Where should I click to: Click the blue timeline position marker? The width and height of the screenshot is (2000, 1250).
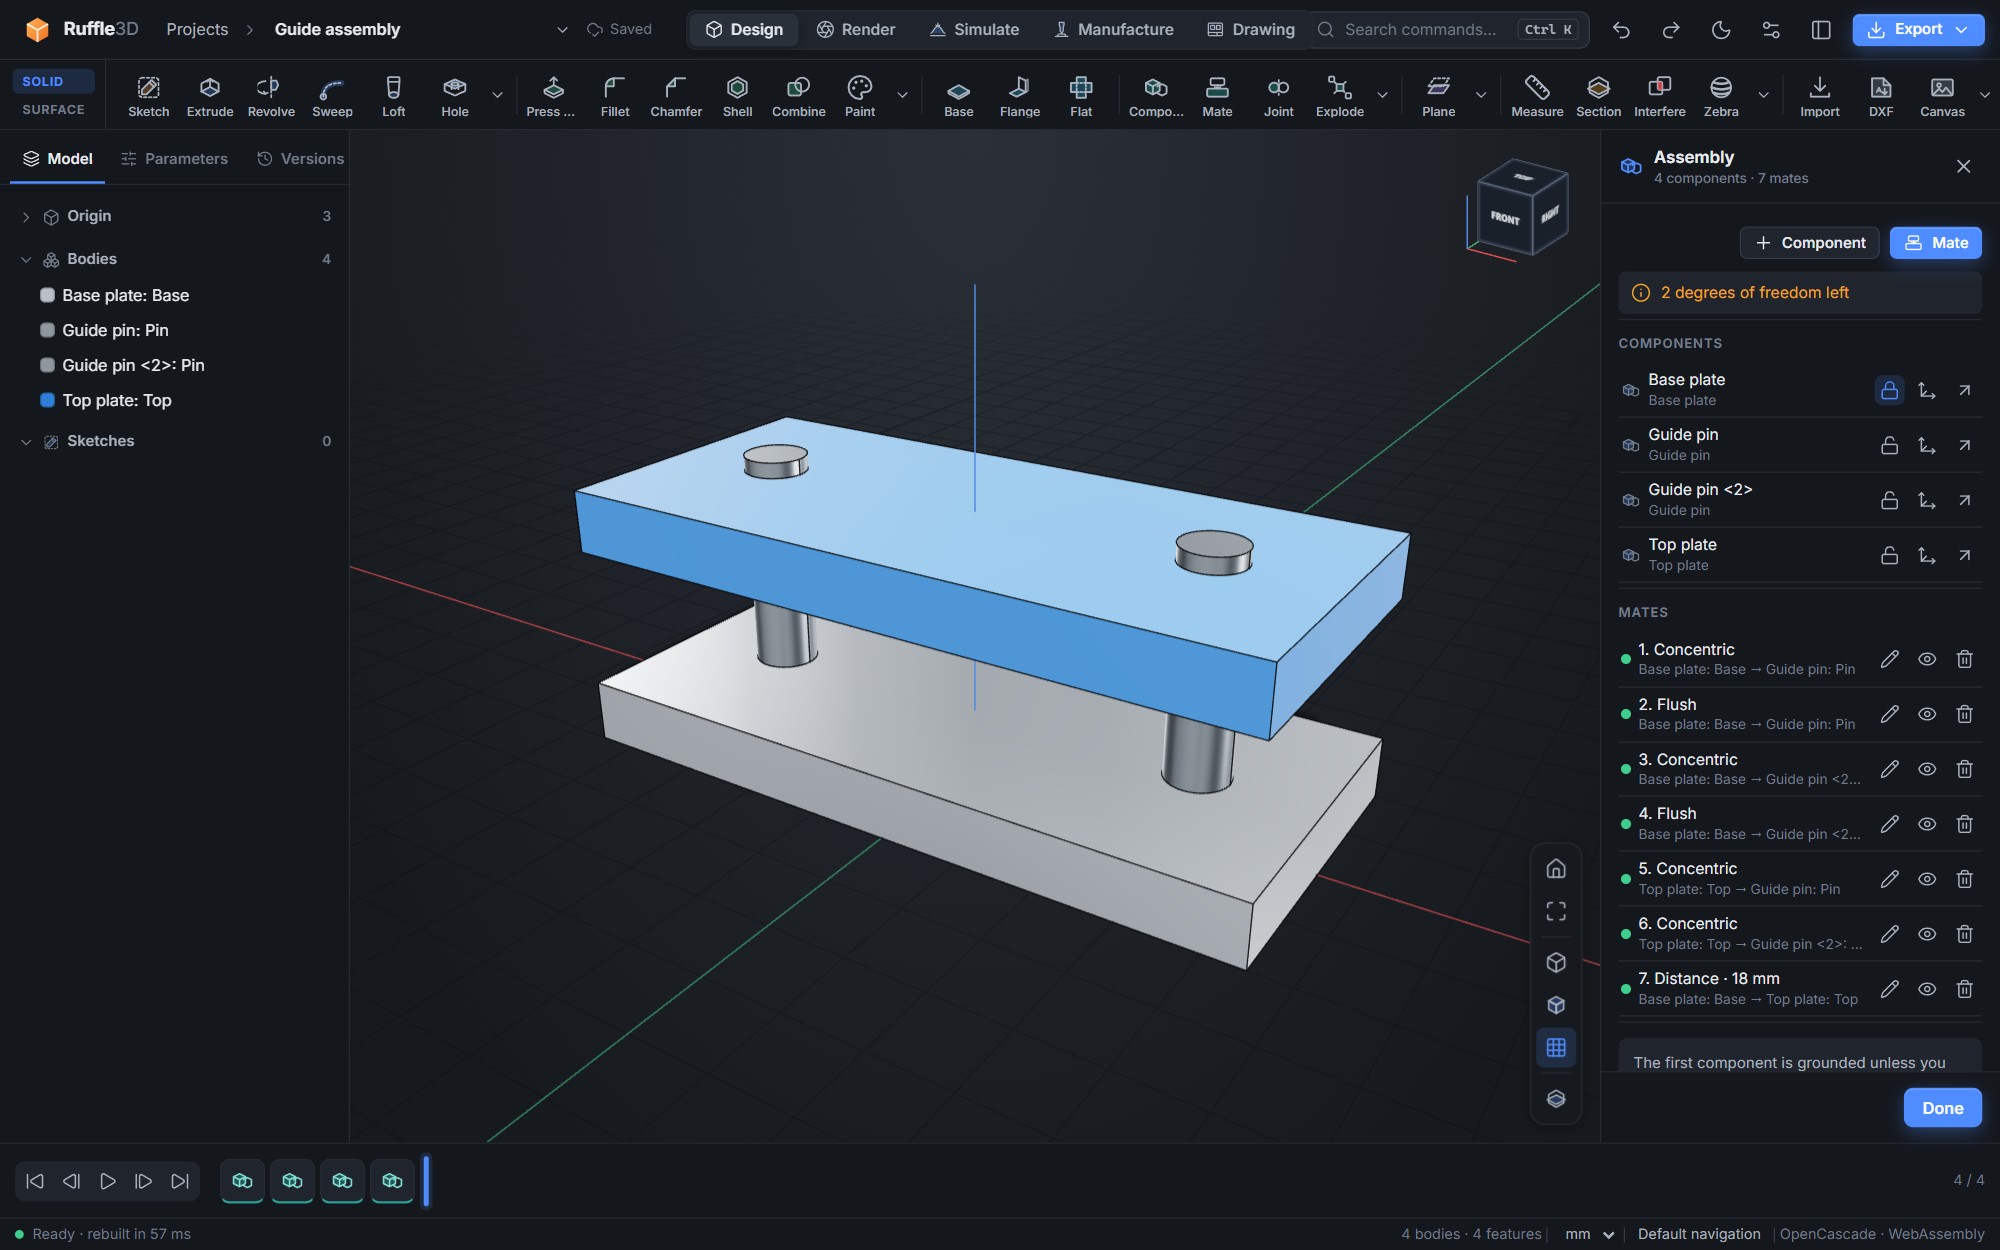coord(426,1181)
